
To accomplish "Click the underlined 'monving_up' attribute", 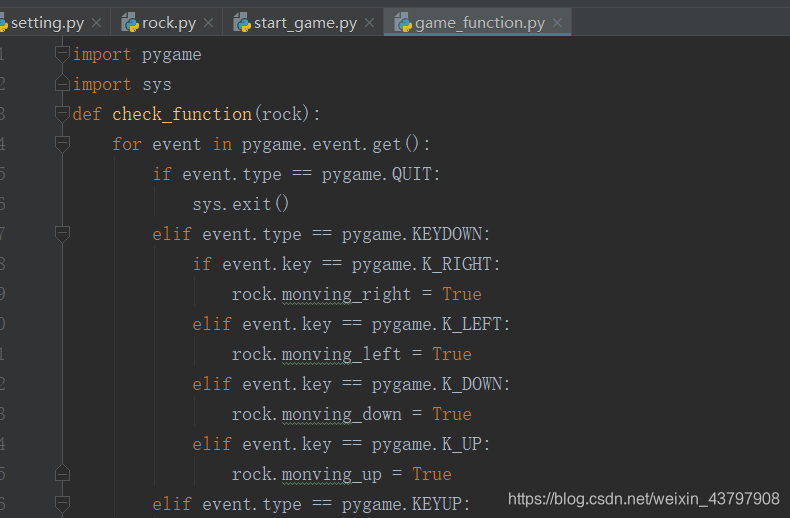I will 332,474.
